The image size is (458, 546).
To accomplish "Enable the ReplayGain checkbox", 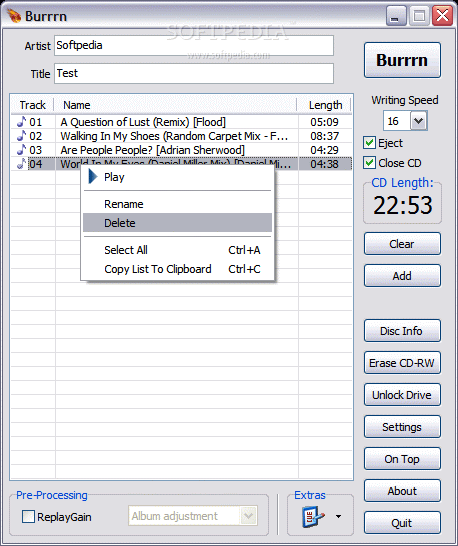I will click(28, 516).
